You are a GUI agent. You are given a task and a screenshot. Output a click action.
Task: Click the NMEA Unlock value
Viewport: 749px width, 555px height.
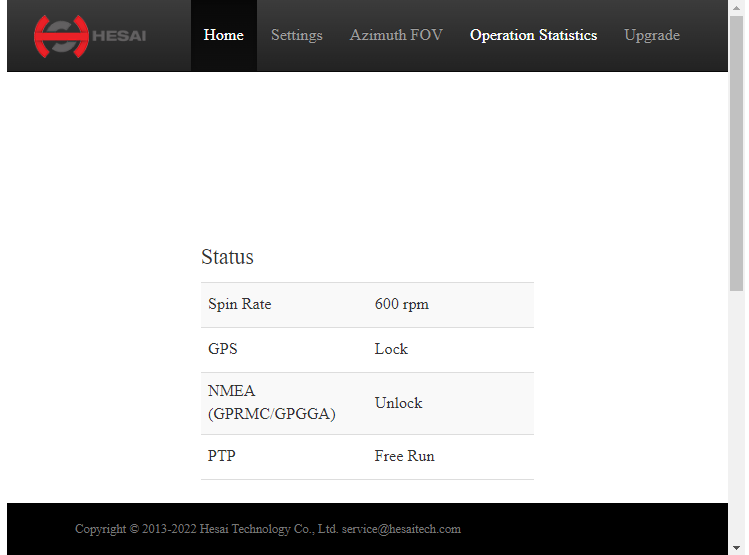pos(398,403)
